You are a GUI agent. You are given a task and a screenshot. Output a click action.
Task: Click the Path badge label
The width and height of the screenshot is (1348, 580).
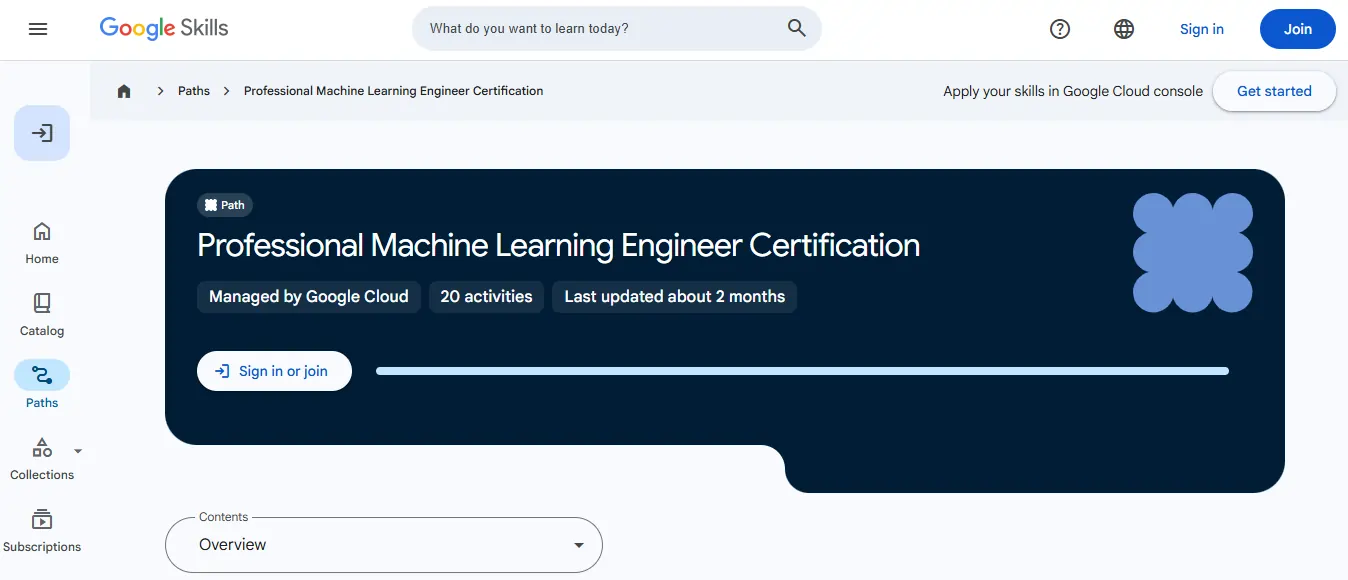[225, 205]
